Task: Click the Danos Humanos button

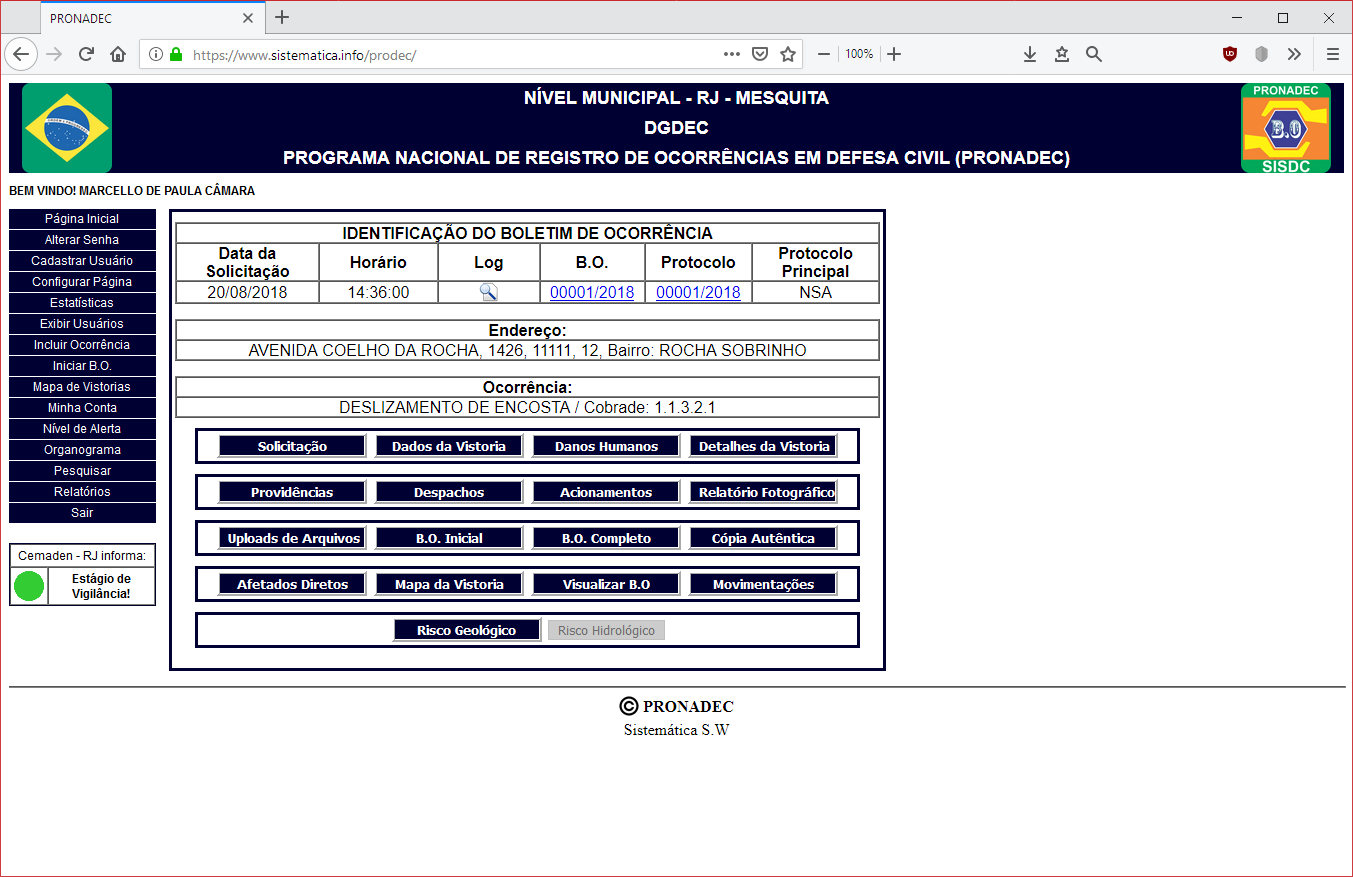Action: [x=606, y=447]
